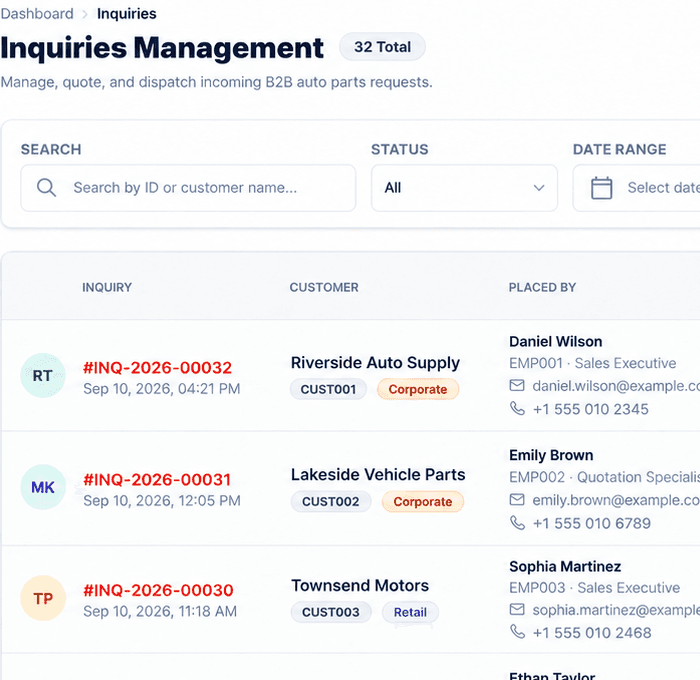Click phone icon next to +1 555 010 2345
This screenshot has height=680, width=700.
point(517,408)
